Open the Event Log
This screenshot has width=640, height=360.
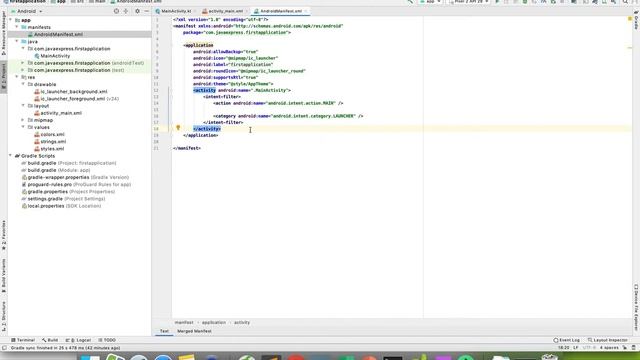tap(567, 340)
